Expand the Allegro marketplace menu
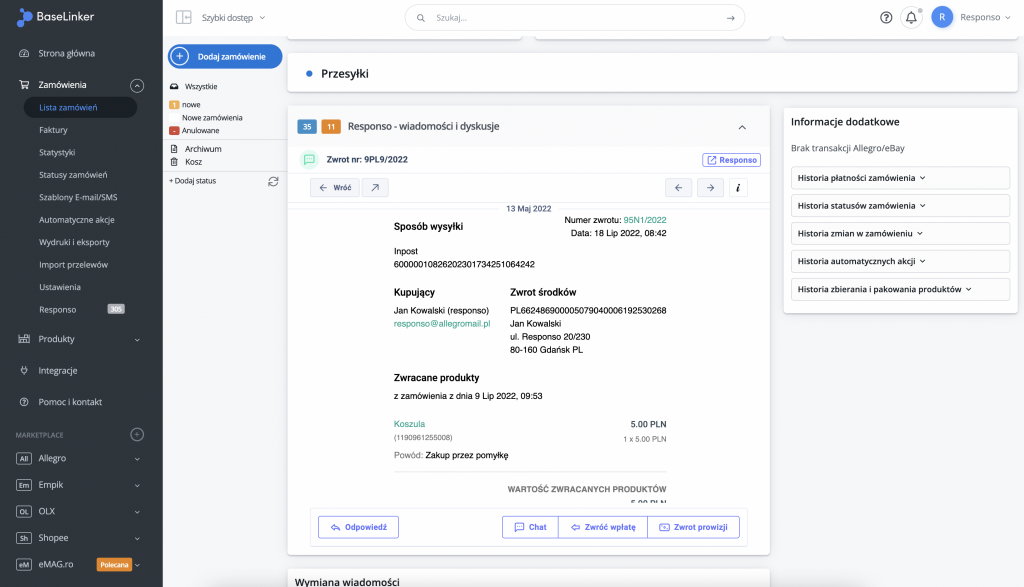This screenshot has width=1024, height=587. click(137, 459)
